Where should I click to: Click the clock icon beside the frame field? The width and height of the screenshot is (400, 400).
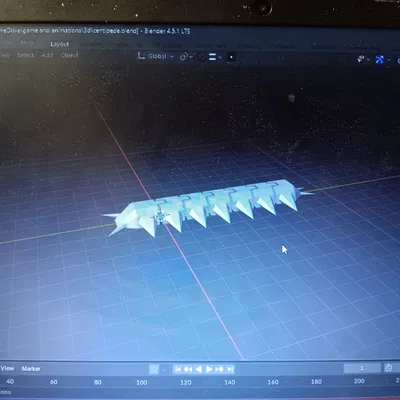point(388,368)
